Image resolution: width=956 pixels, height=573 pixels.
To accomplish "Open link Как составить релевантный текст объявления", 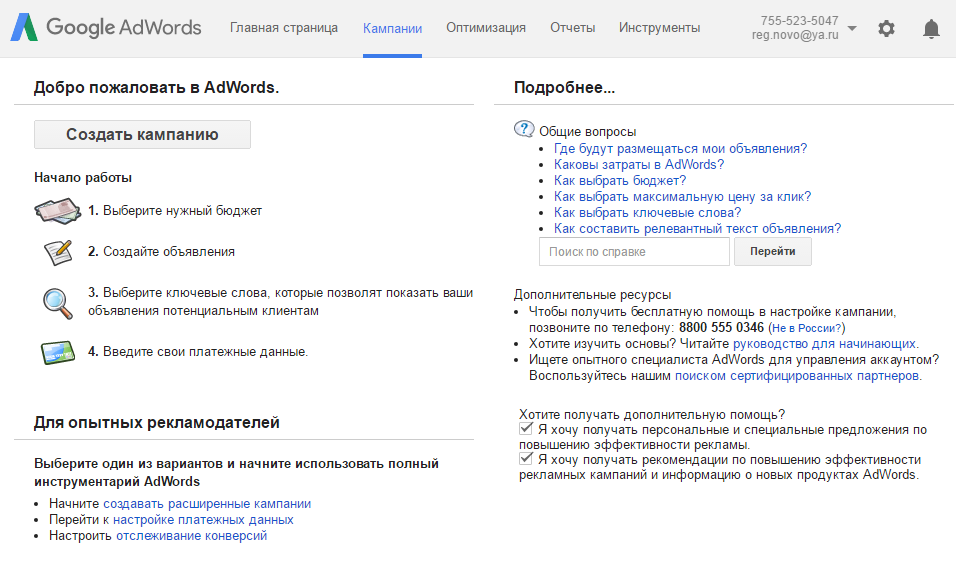I will [697, 229].
